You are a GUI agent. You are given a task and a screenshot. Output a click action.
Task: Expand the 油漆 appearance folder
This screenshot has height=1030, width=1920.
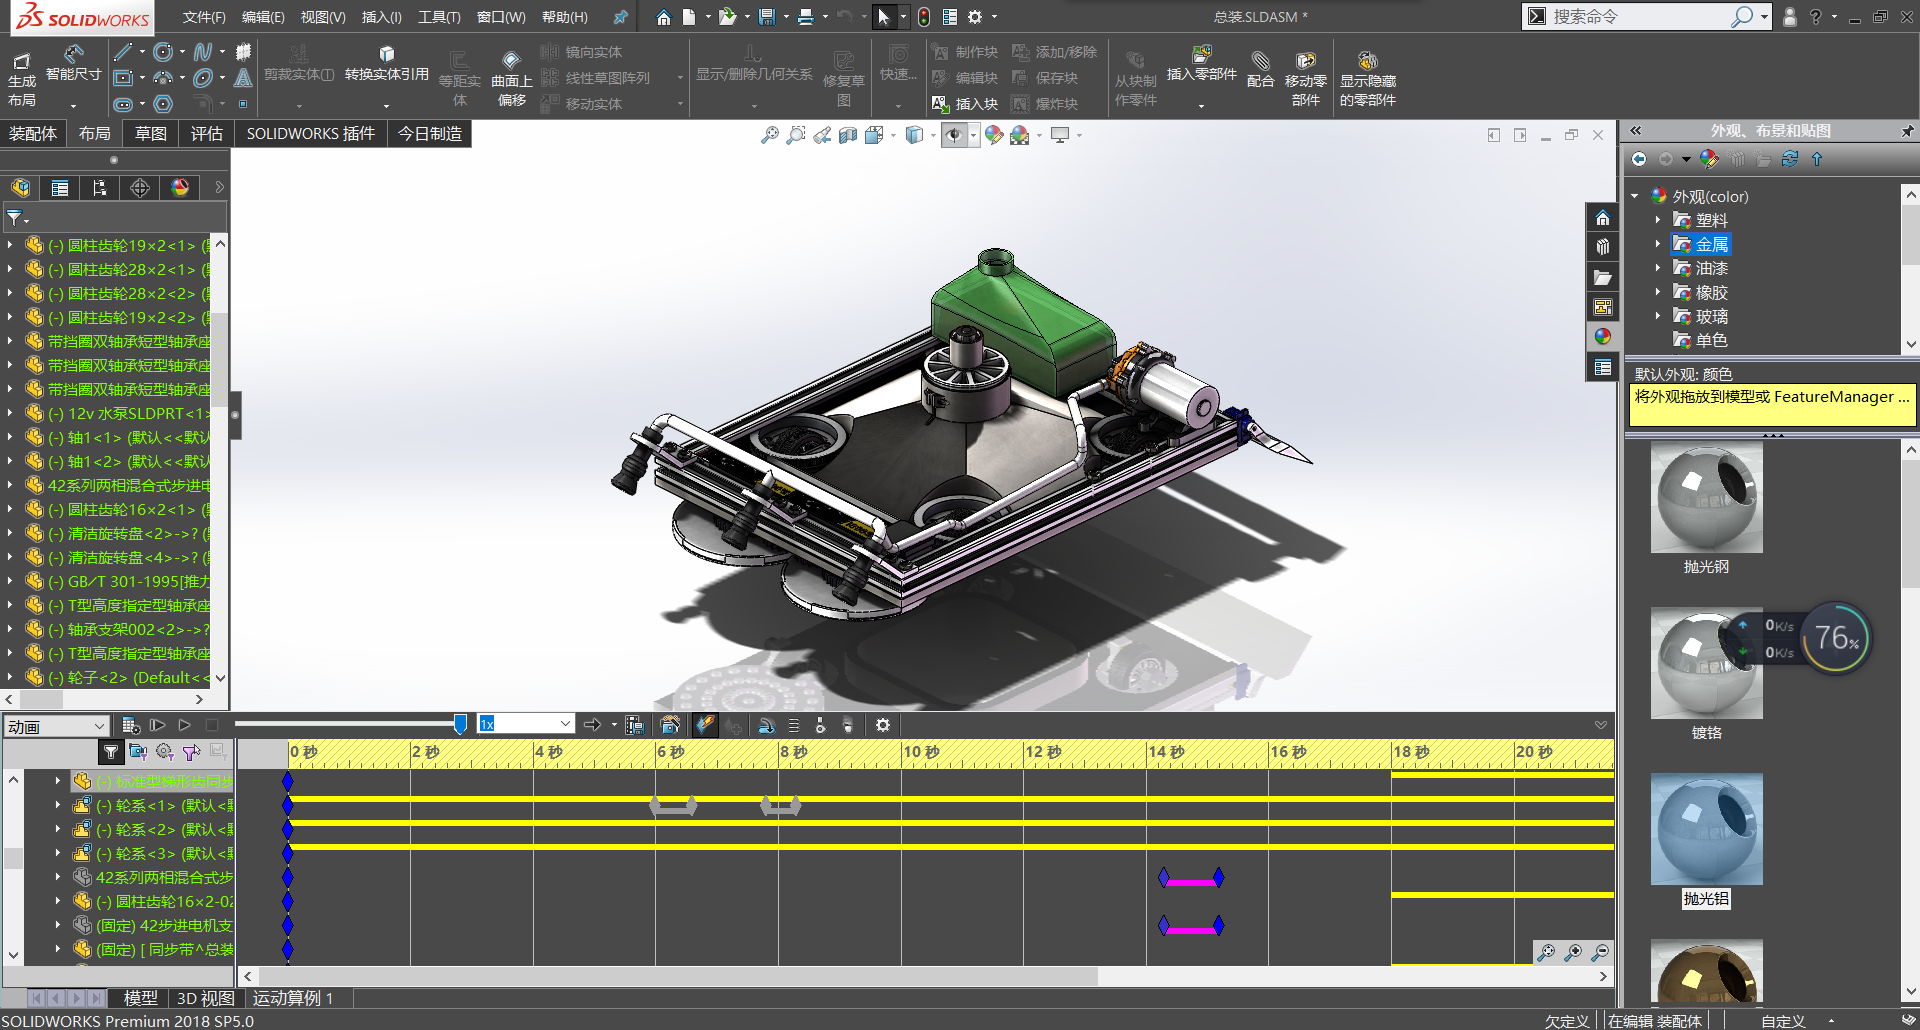[x=1657, y=268]
